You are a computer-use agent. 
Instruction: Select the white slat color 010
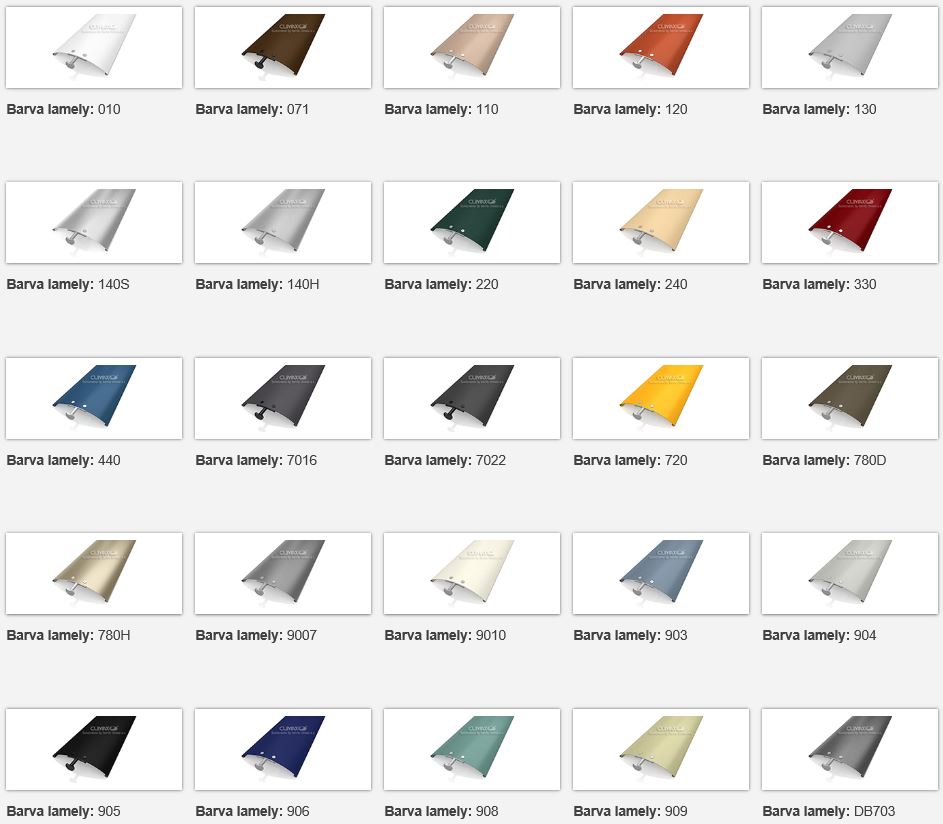(x=94, y=48)
